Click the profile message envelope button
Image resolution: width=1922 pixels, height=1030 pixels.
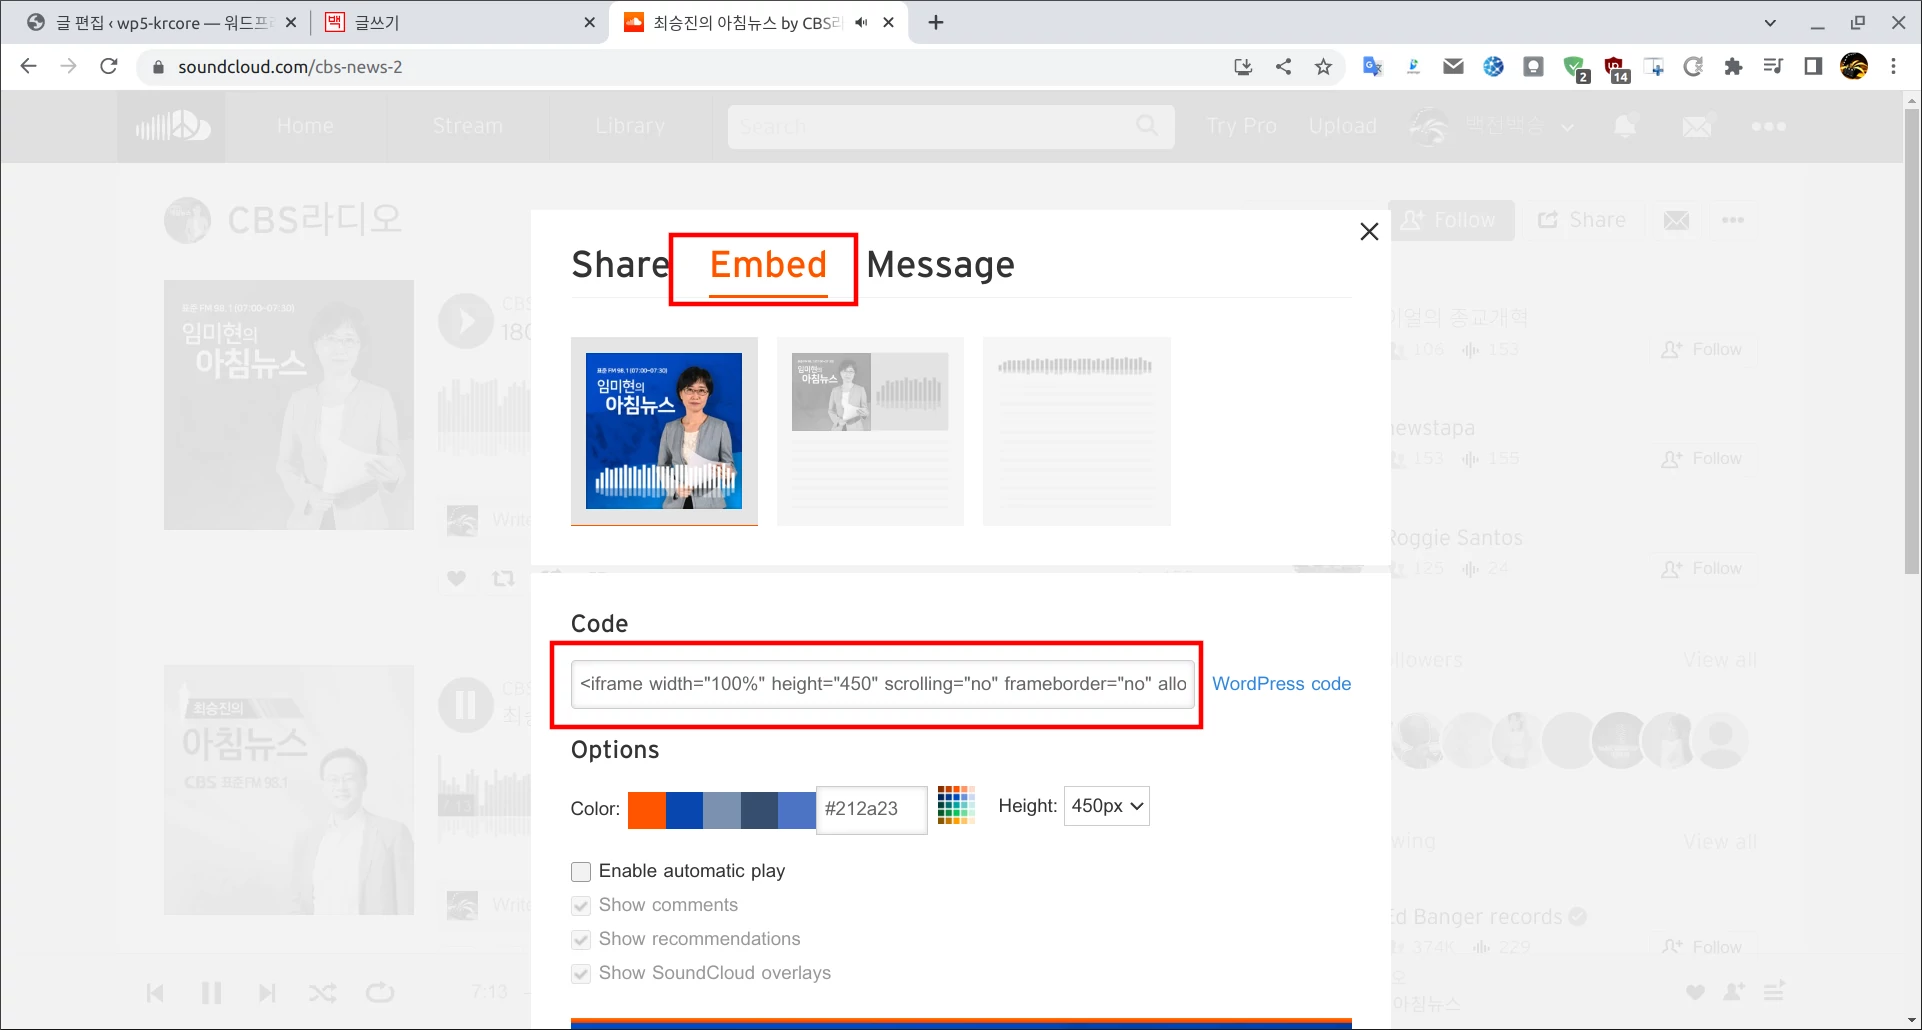[x=1677, y=220]
